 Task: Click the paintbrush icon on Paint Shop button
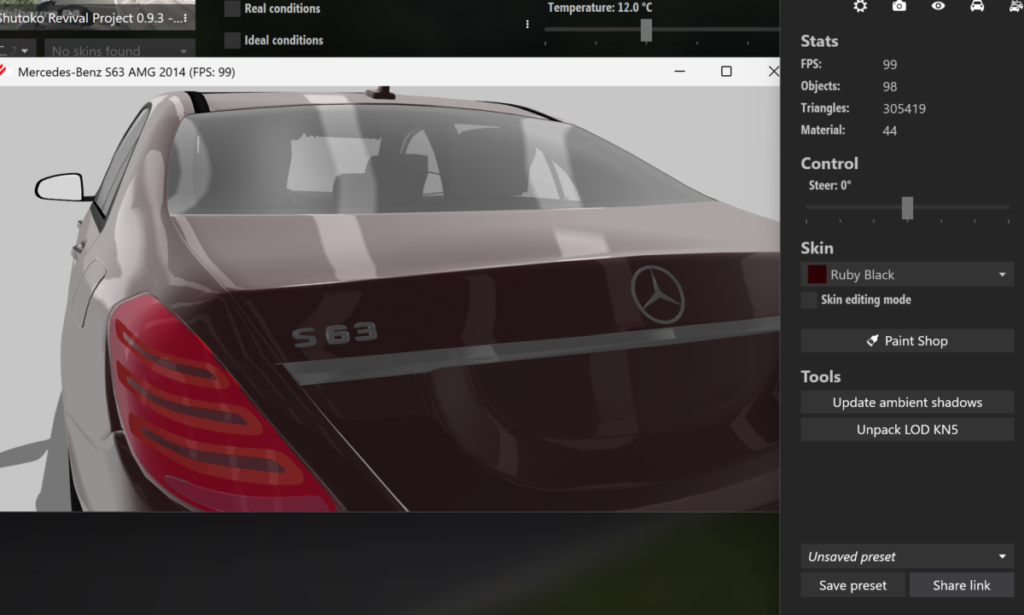click(x=872, y=340)
